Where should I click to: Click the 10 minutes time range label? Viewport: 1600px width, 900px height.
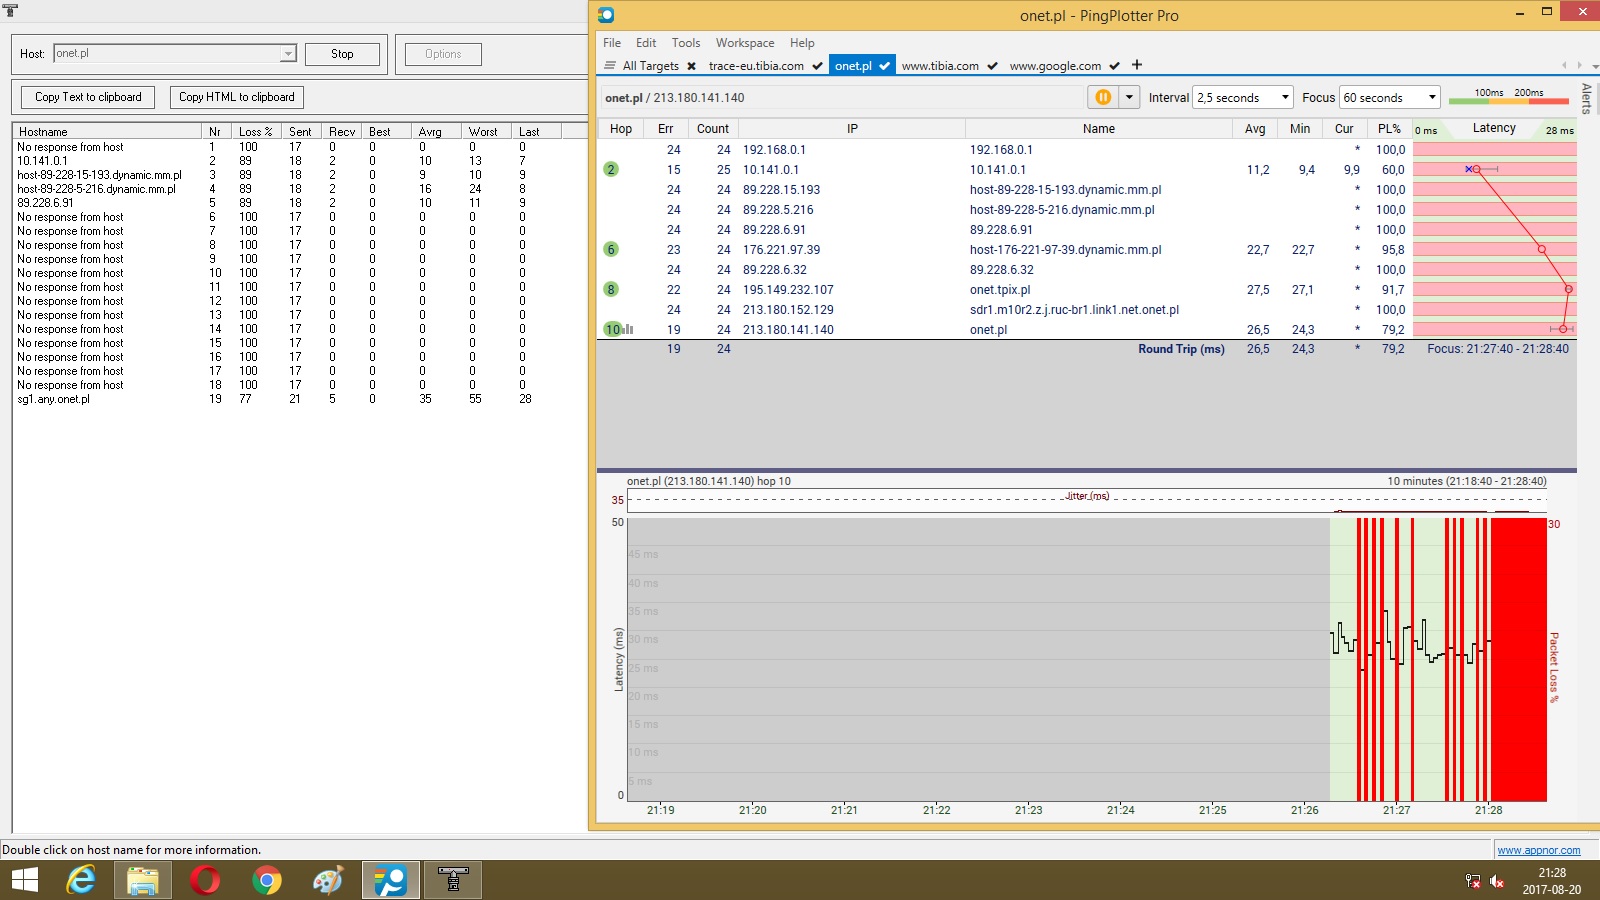[x=1466, y=481]
